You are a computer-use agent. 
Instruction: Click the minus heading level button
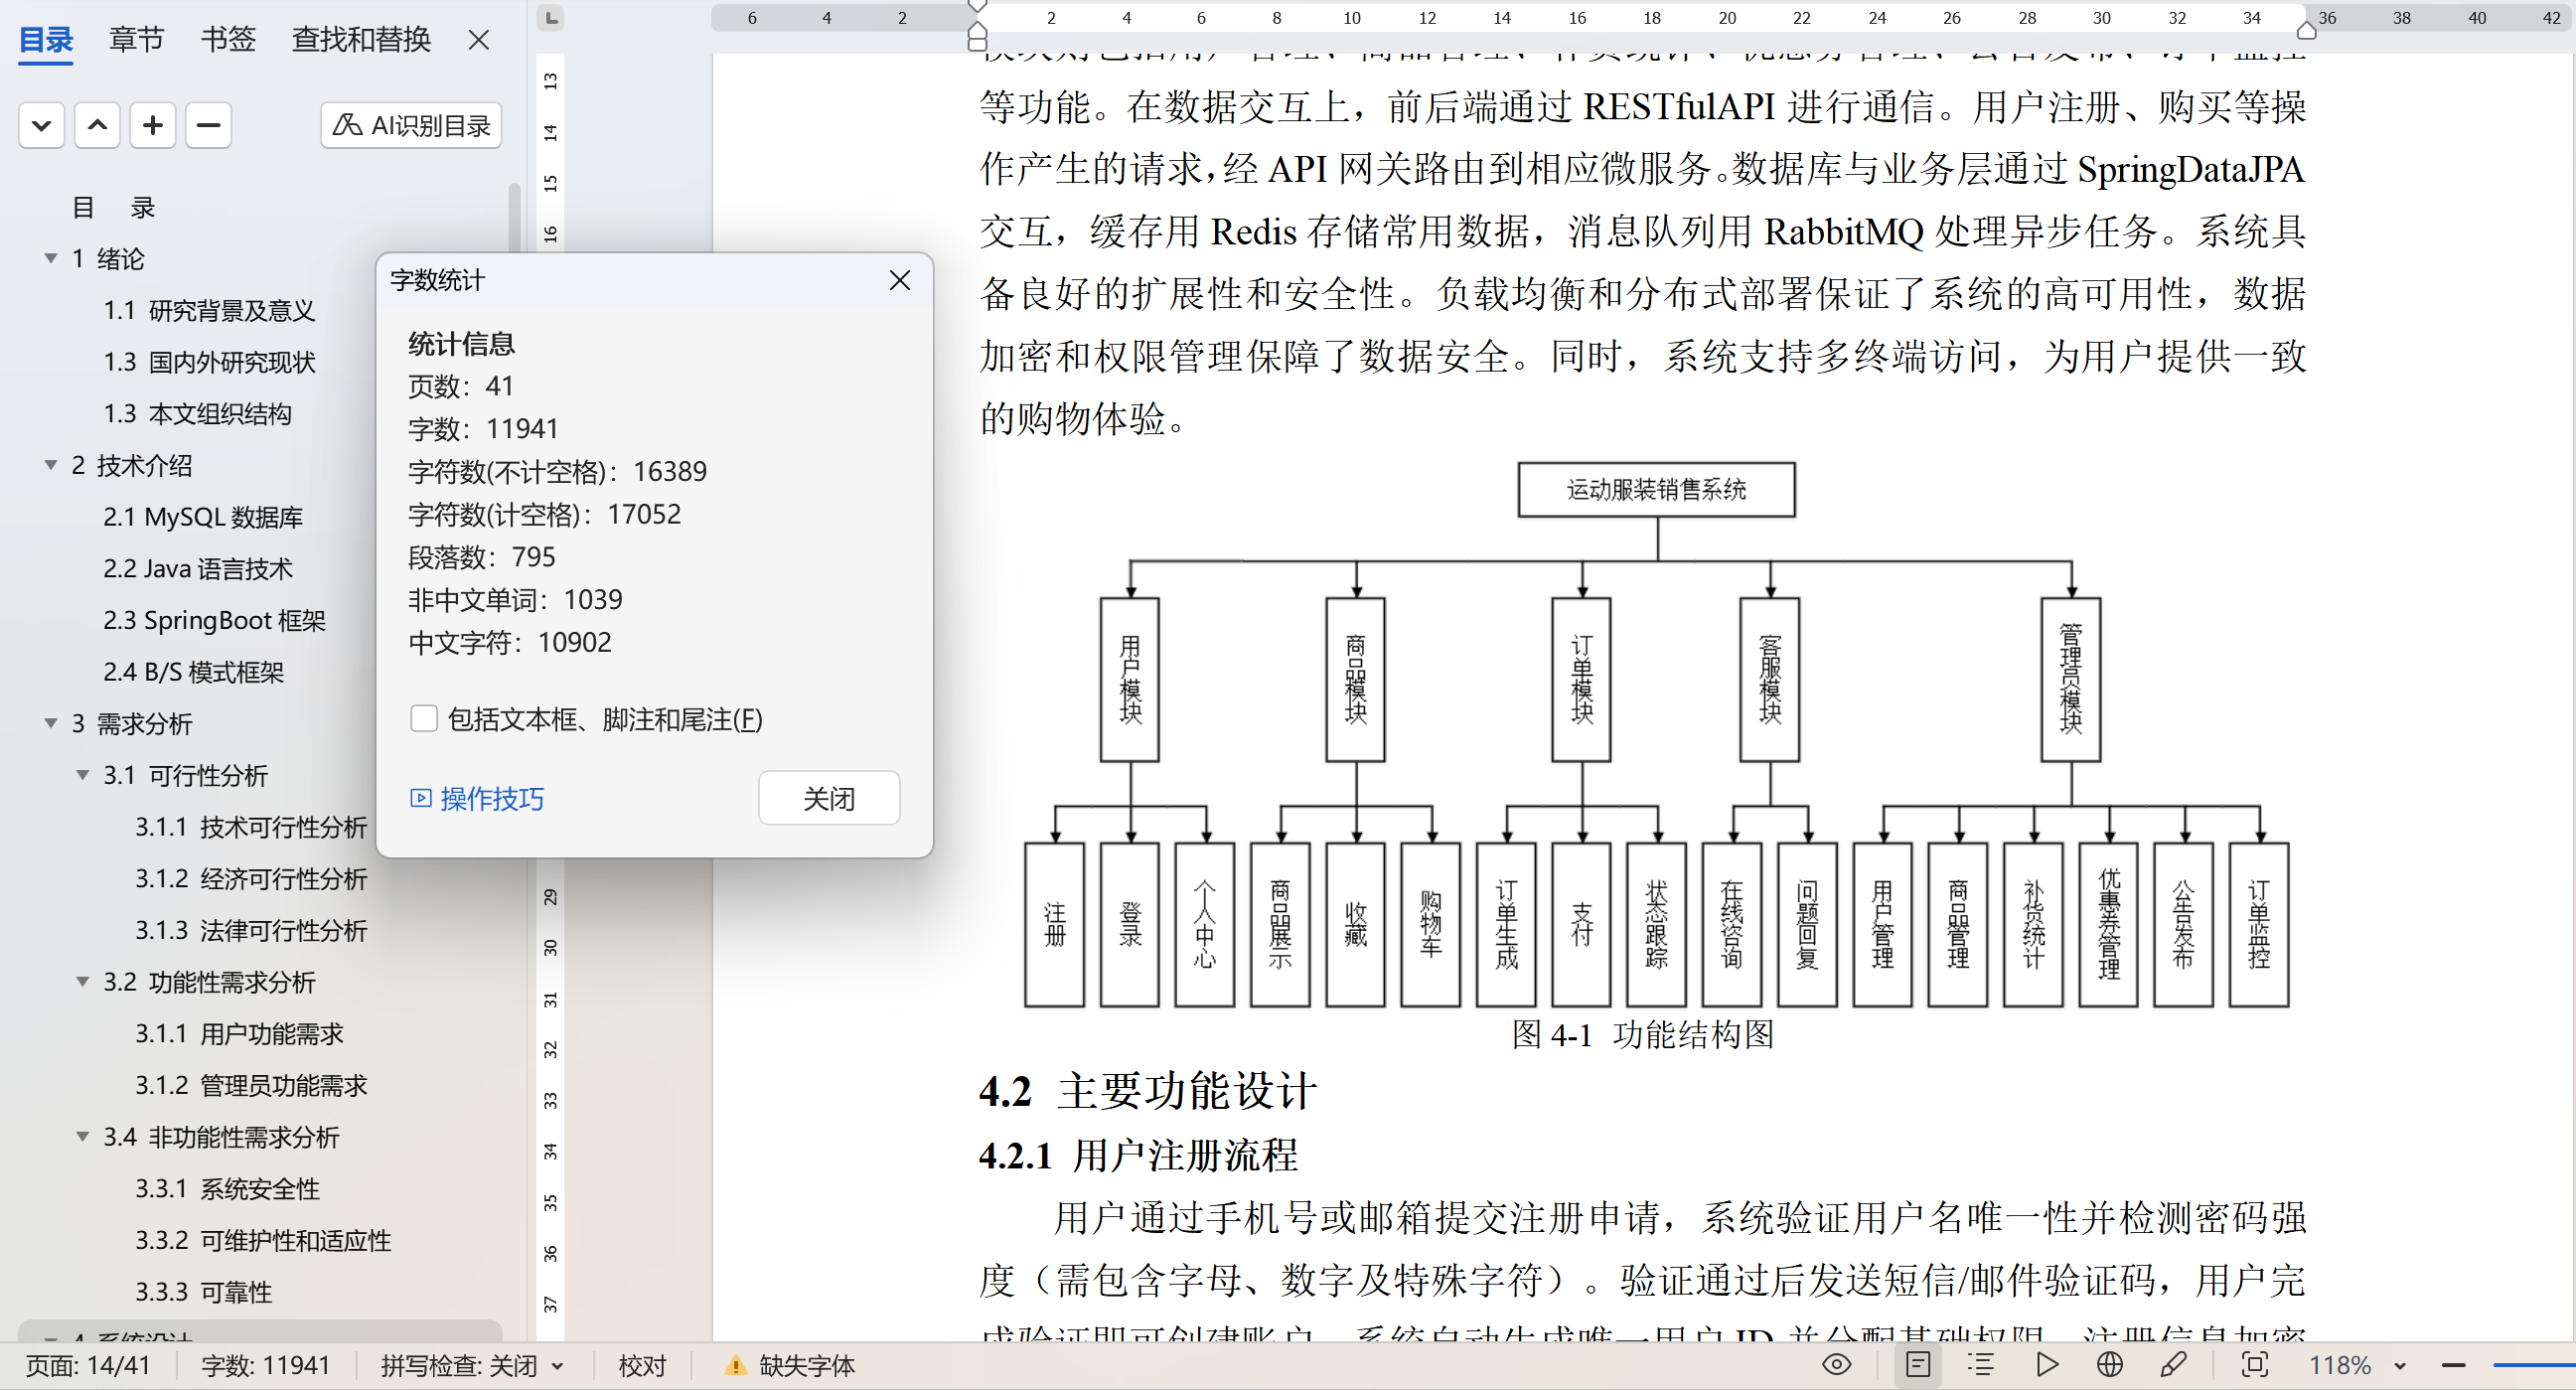(x=208, y=125)
